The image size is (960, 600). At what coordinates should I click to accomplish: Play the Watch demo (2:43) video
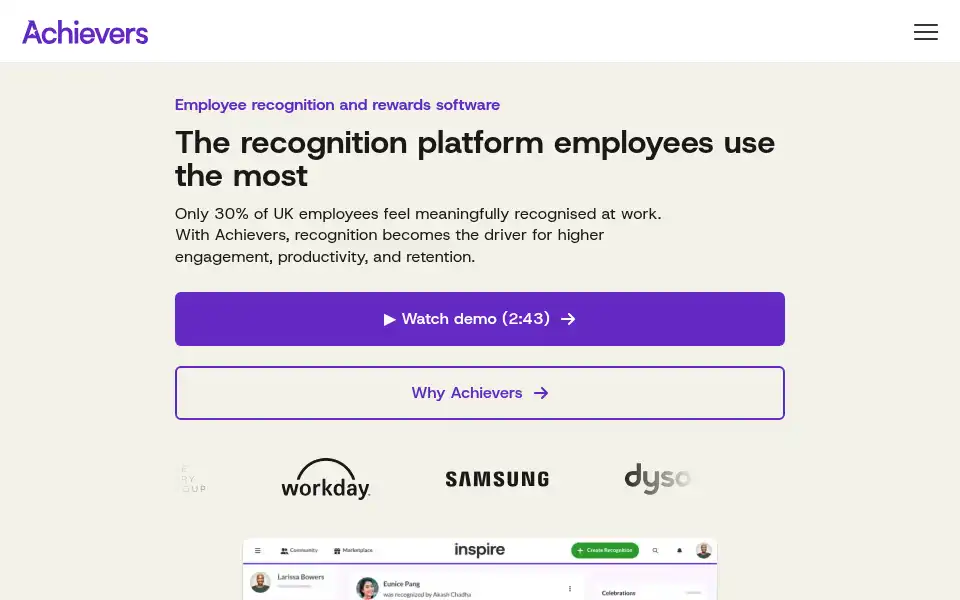pyautogui.click(x=479, y=319)
